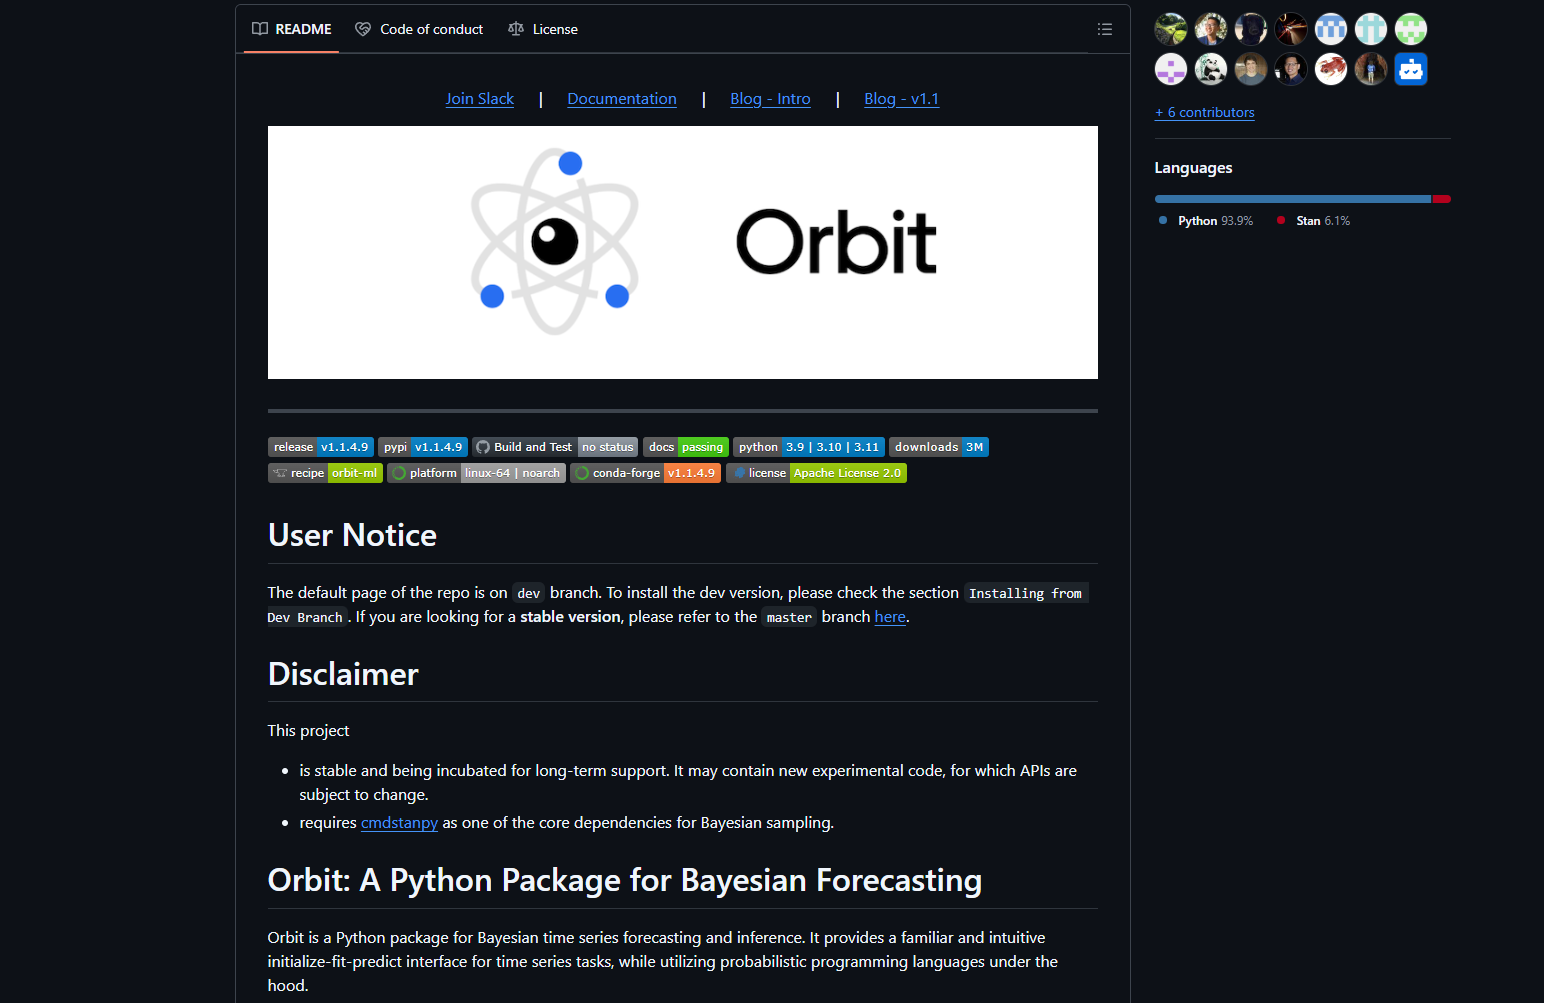Click the release v1.1.4.9 badge
The width and height of the screenshot is (1544, 1003).
pos(321,447)
